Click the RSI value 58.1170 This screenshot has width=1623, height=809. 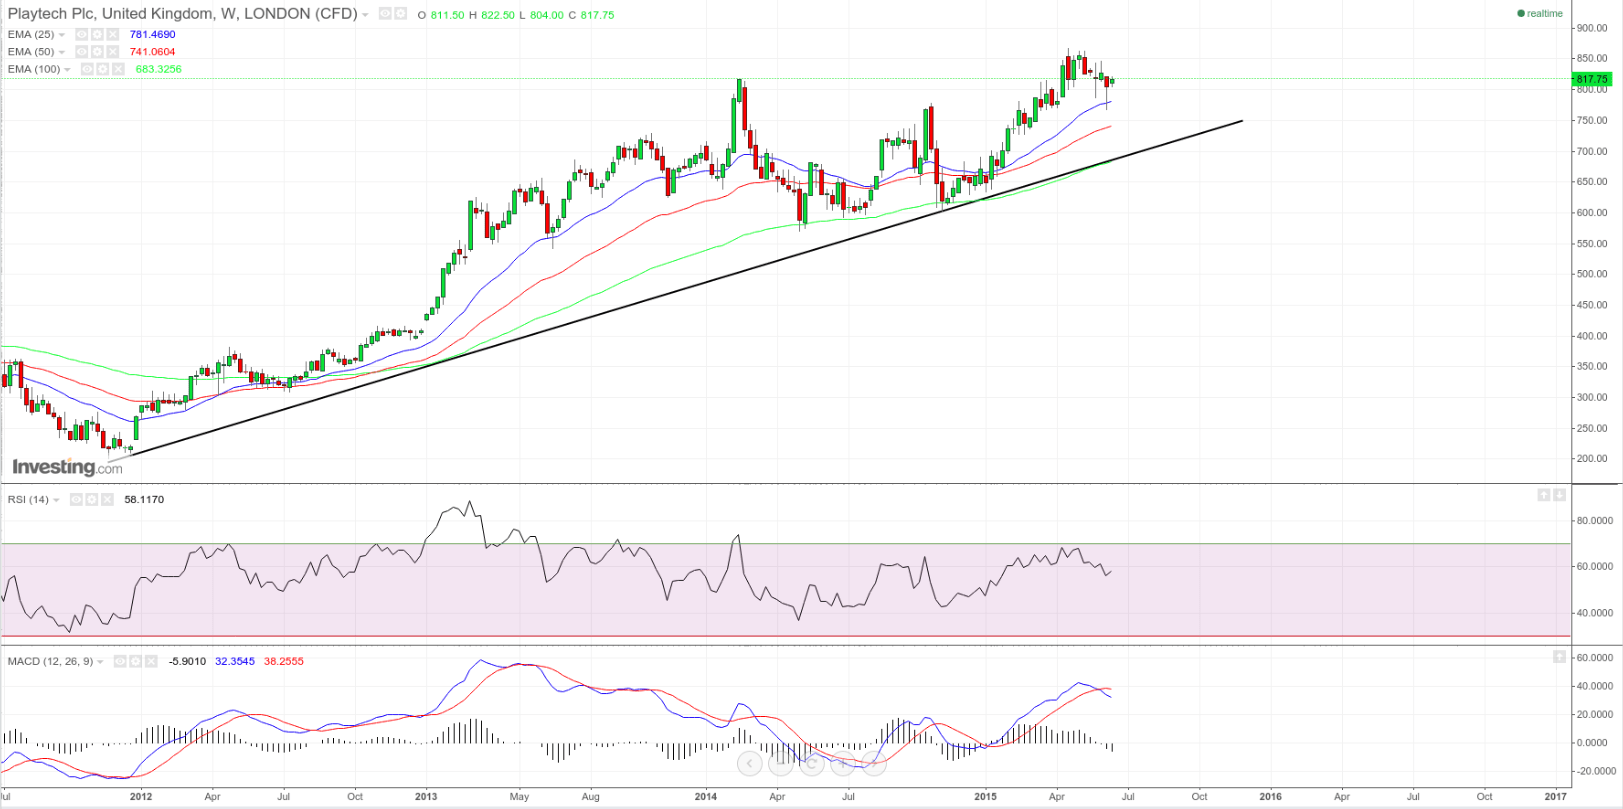pos(144,499)
